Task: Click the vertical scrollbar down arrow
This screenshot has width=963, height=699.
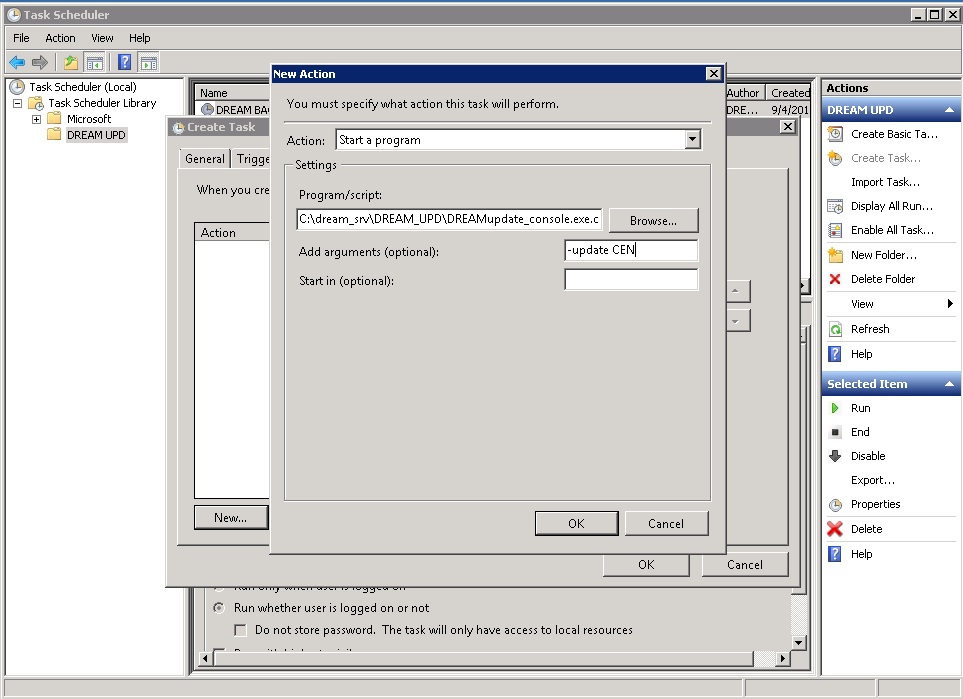Action: click(x=798, y=642)
